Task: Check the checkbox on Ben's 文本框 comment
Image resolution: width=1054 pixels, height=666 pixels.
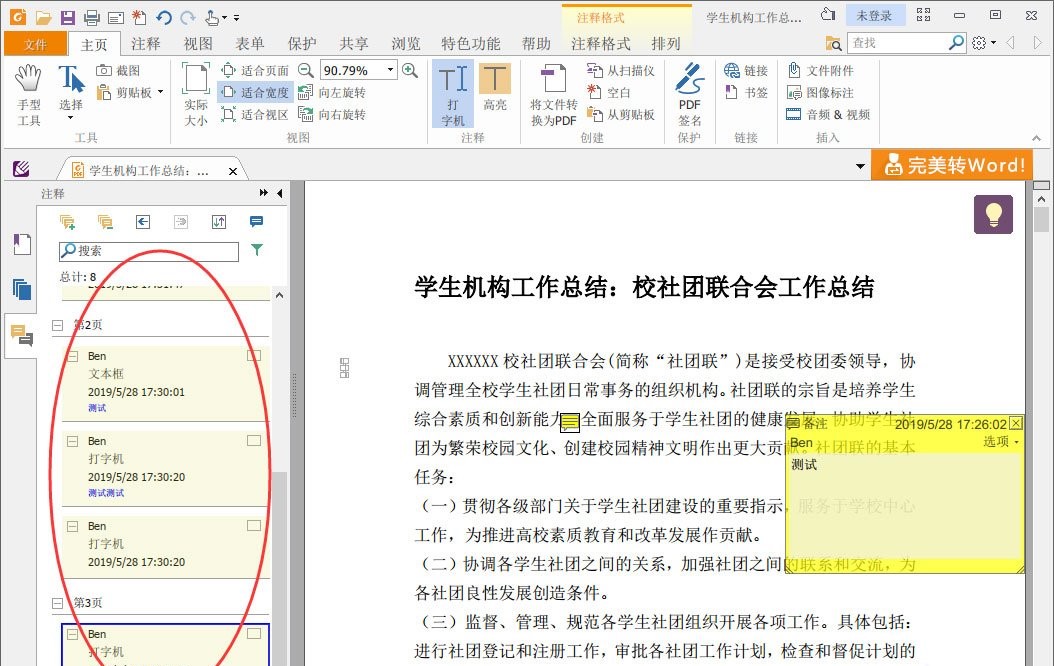Action: pyautogui.click(x=254, y=354)
